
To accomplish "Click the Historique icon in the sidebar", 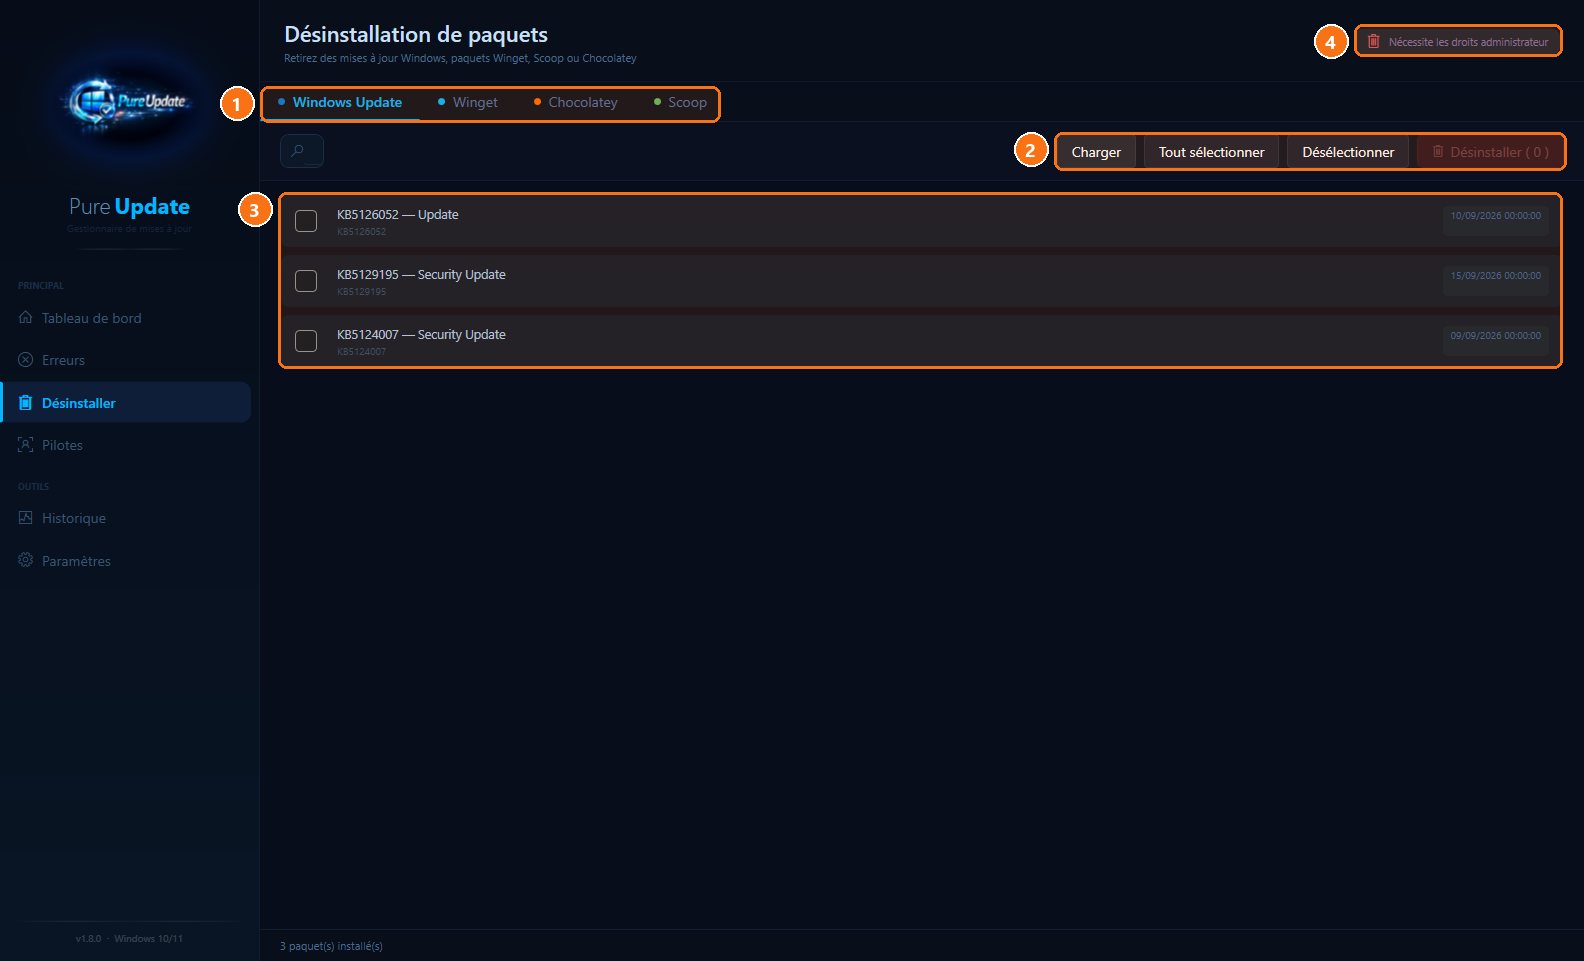I will point(26,517).
